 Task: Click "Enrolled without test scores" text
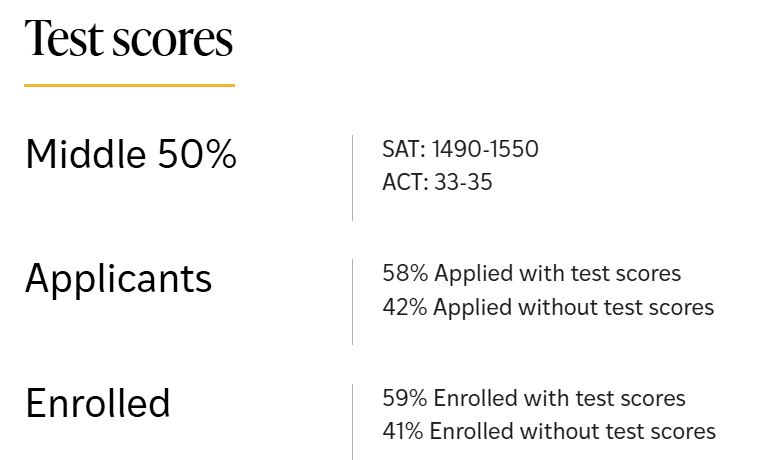click(x=575, y=432)
